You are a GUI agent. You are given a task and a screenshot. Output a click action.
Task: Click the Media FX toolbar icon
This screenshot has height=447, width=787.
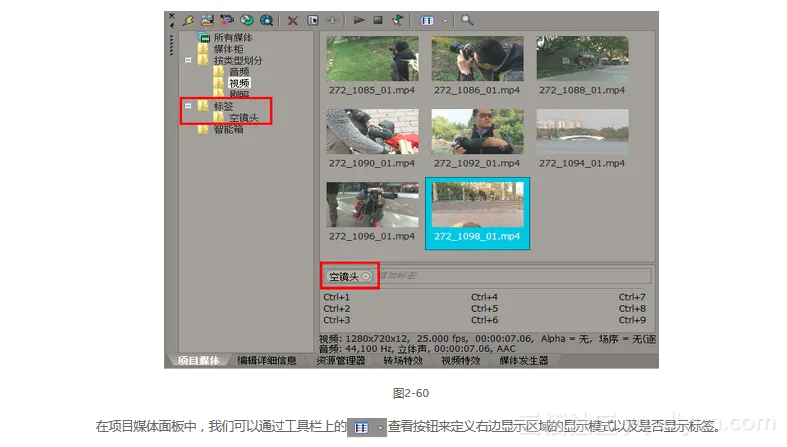pyautogui.click(x=332, y=21)
